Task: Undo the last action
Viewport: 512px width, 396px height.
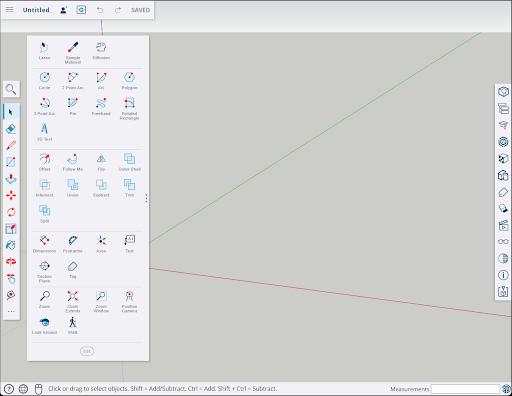Action: 100,10
